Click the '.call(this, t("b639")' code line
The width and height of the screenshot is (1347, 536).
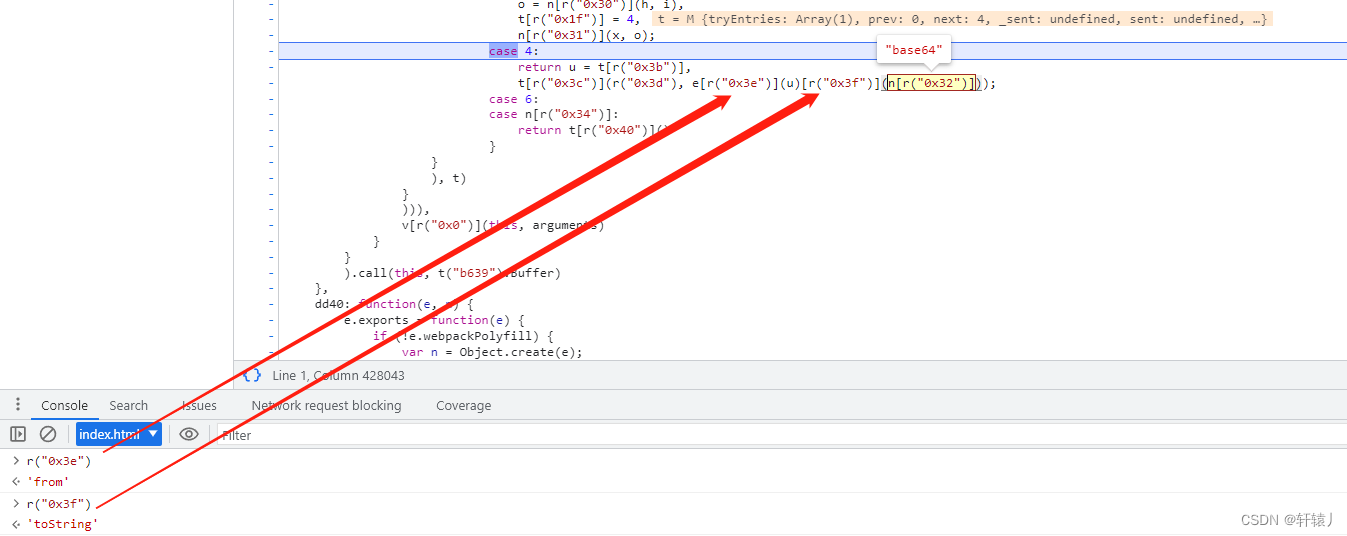452,272
